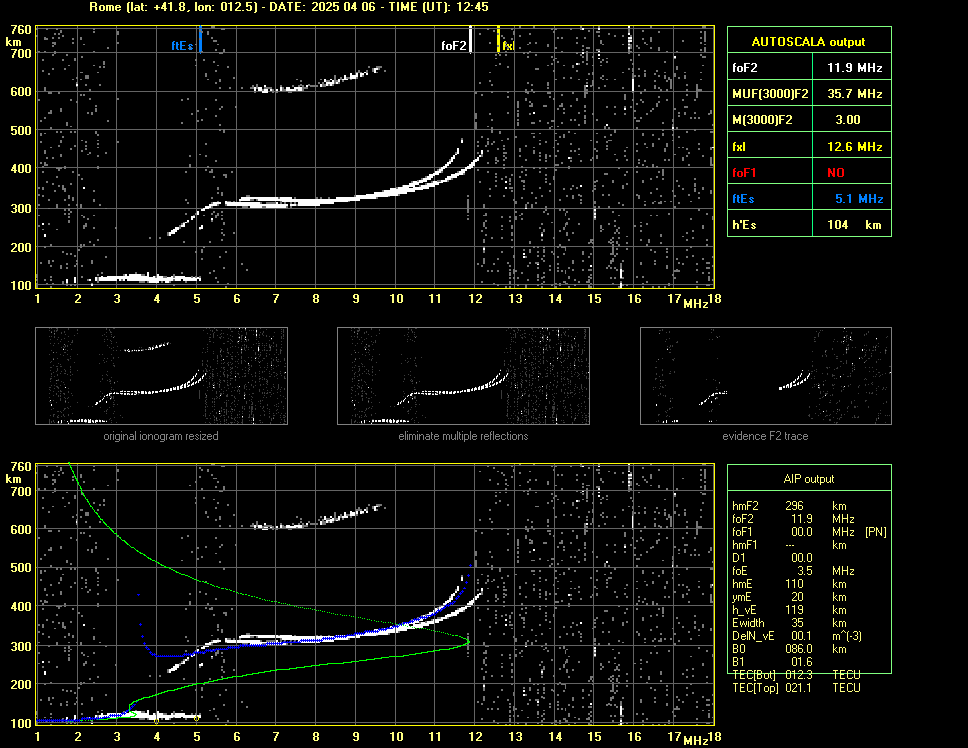Click the 'TEC[Top] 021.1' row

point(796,688)
